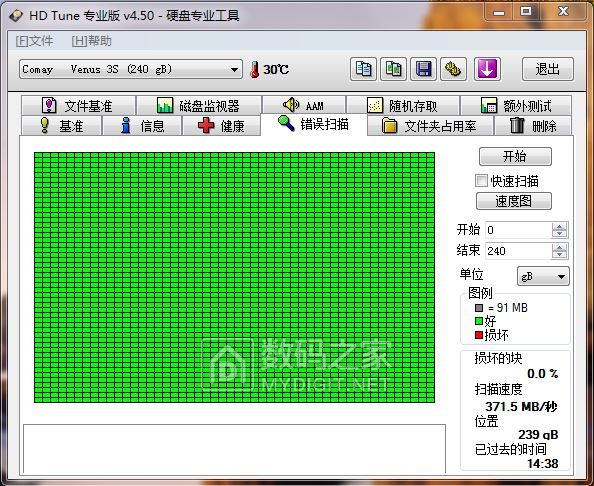Click the purple minimize-to-tray arrow icon
Image resolution: width=594 pixels, height=486 pixels.
click(x=487, y=69)
